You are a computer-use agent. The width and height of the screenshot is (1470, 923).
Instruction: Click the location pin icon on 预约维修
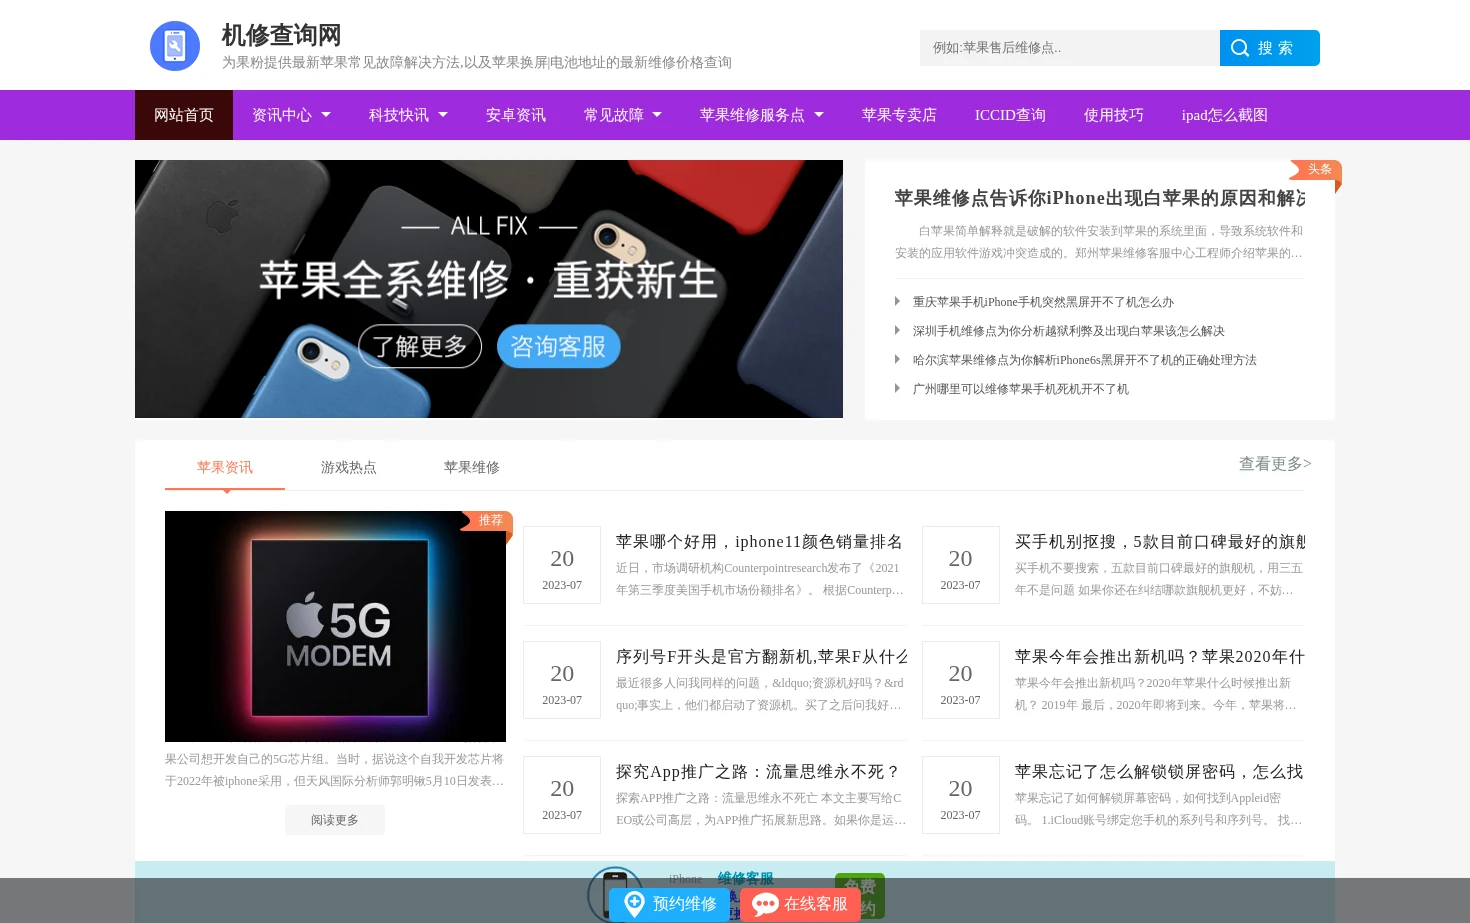click(x=634, y=904)
